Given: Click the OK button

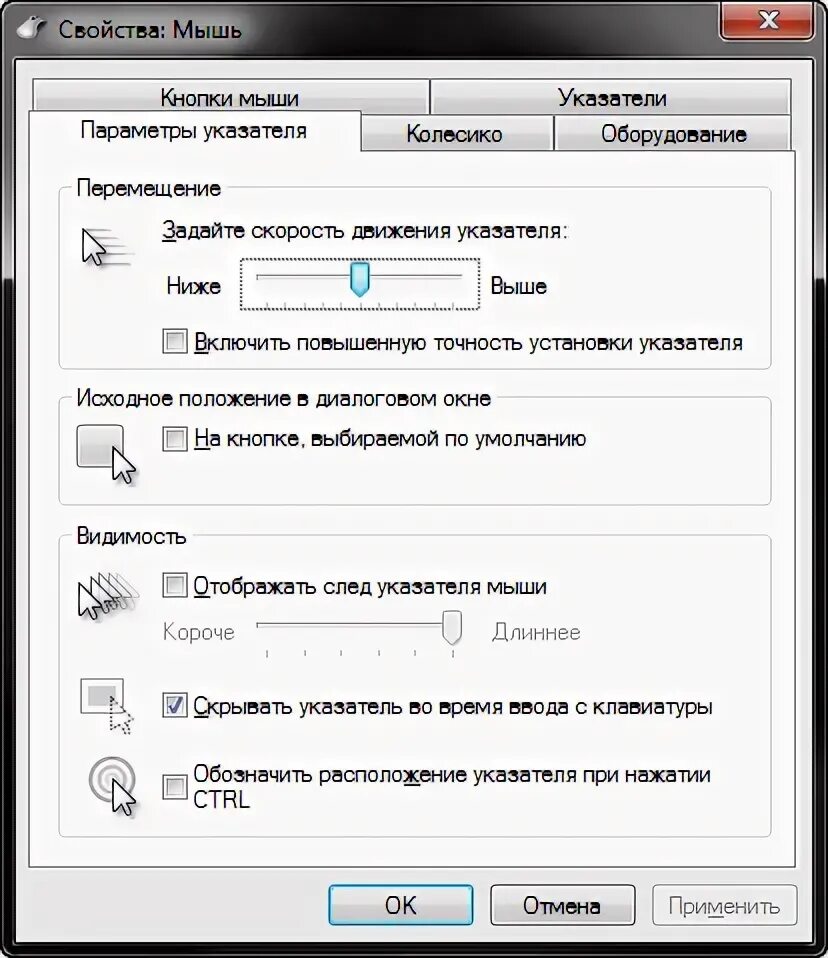Looking at the screenshot, I should coord(400,905).
